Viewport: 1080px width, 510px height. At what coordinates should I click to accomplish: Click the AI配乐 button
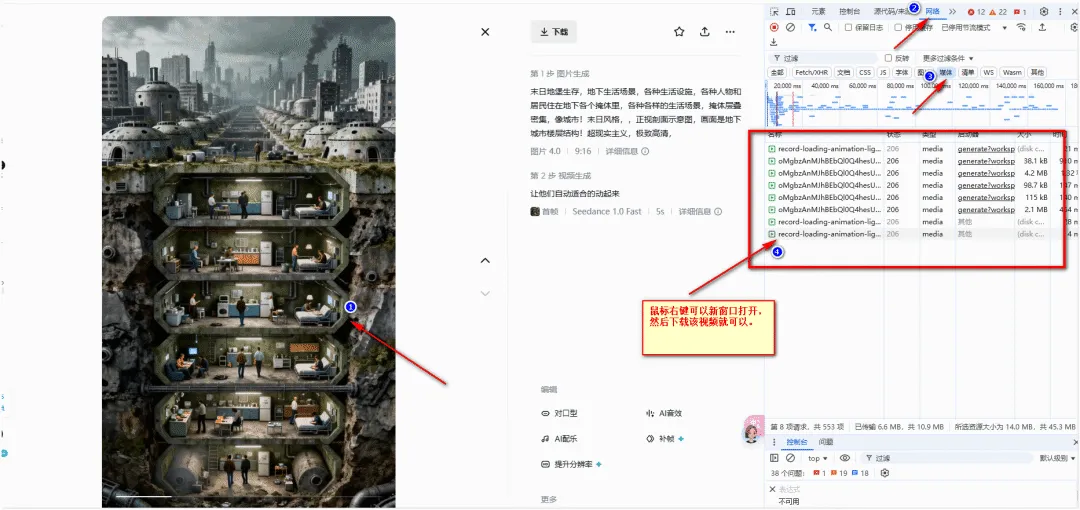point(559,439)
